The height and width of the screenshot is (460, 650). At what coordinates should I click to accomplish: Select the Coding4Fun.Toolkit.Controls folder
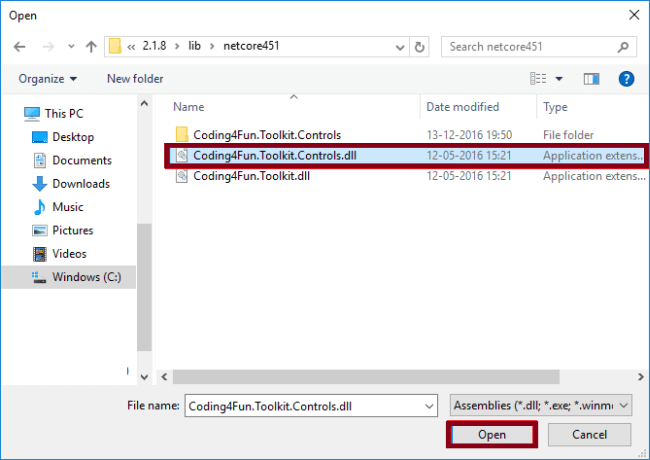(x=267, y=135)
